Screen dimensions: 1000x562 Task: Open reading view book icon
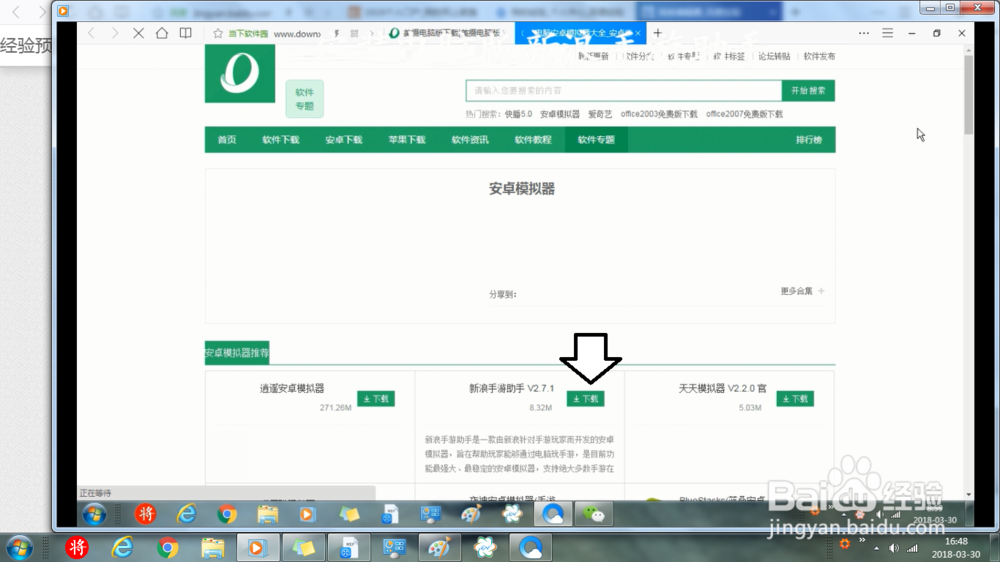click(x=186, y=33)
